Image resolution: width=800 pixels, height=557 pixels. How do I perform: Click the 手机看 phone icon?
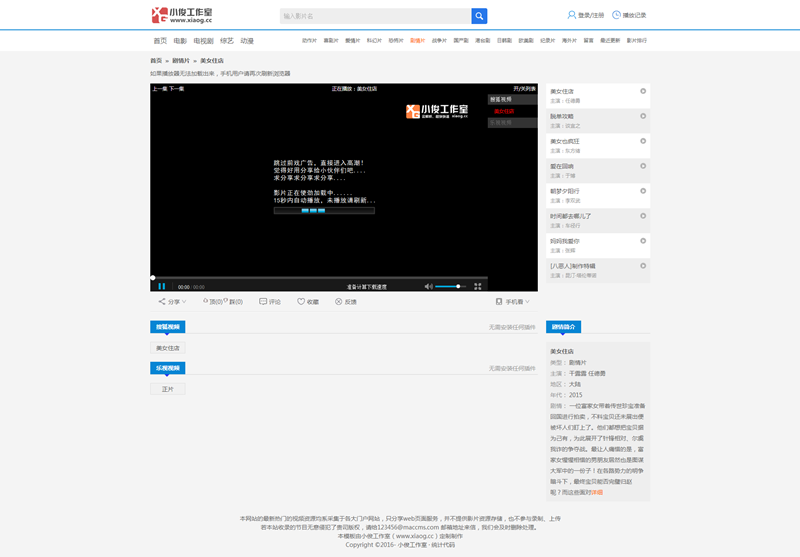(x=499, y=301)
